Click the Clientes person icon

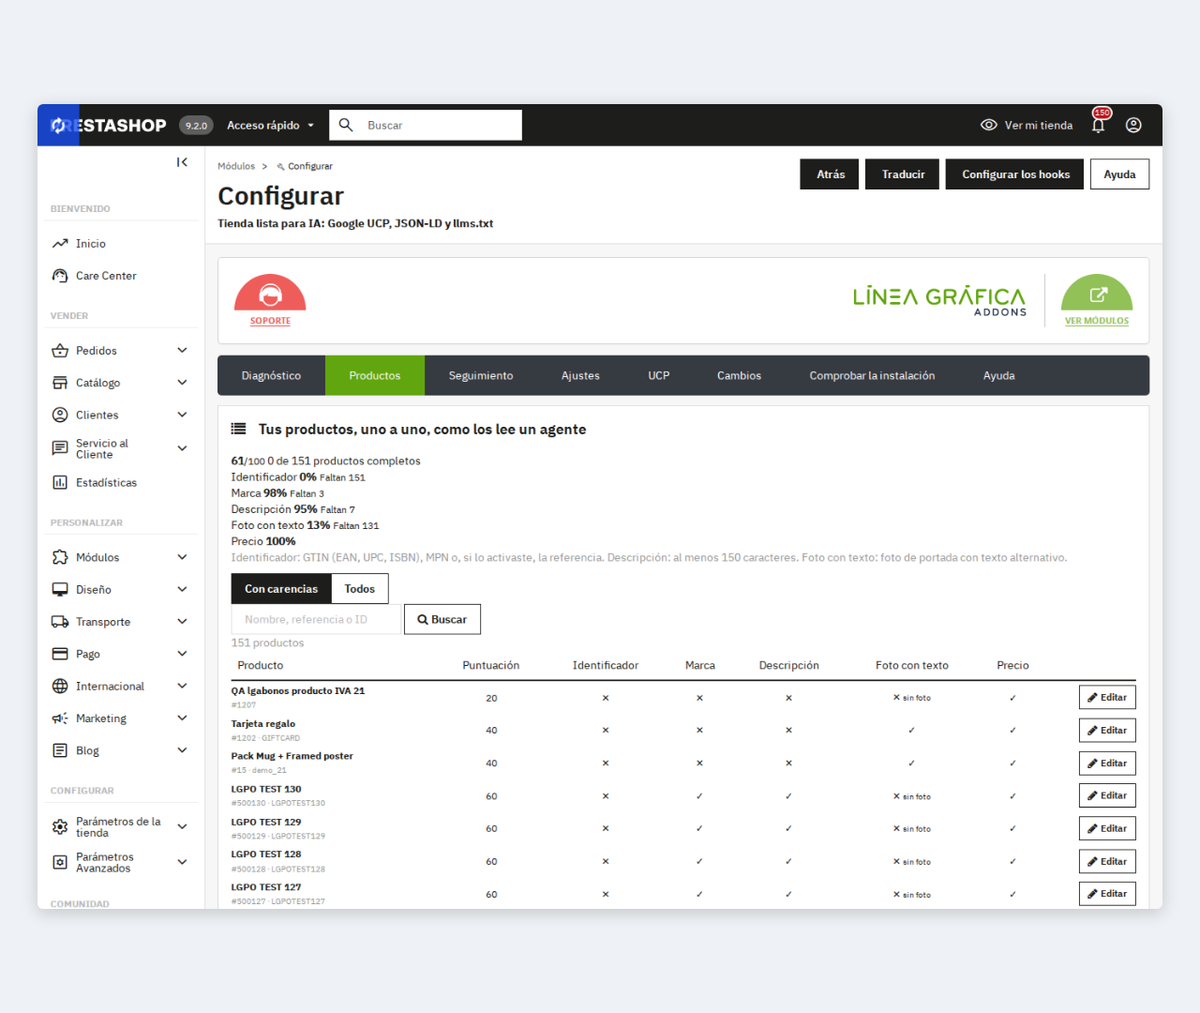coord(60,415)
